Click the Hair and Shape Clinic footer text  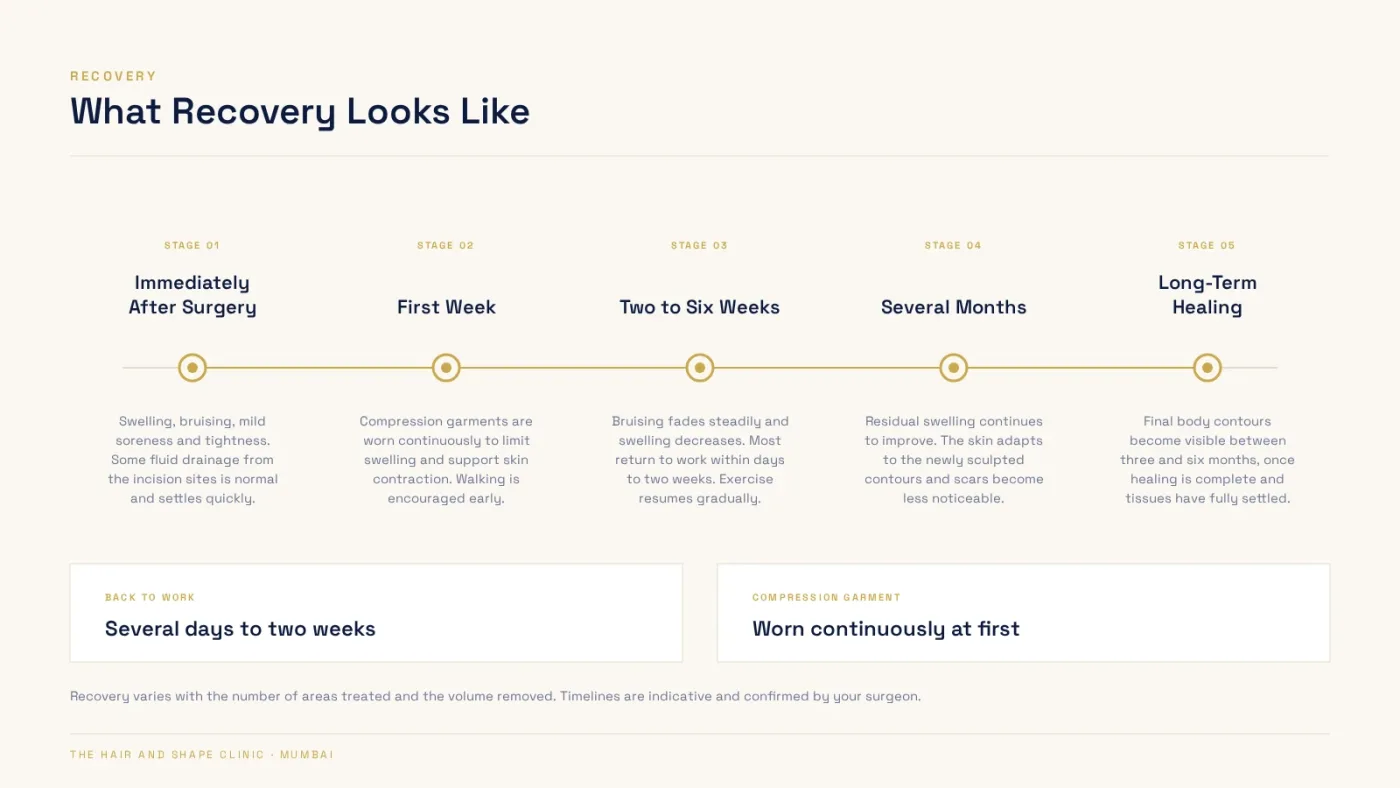coord(202,755)
